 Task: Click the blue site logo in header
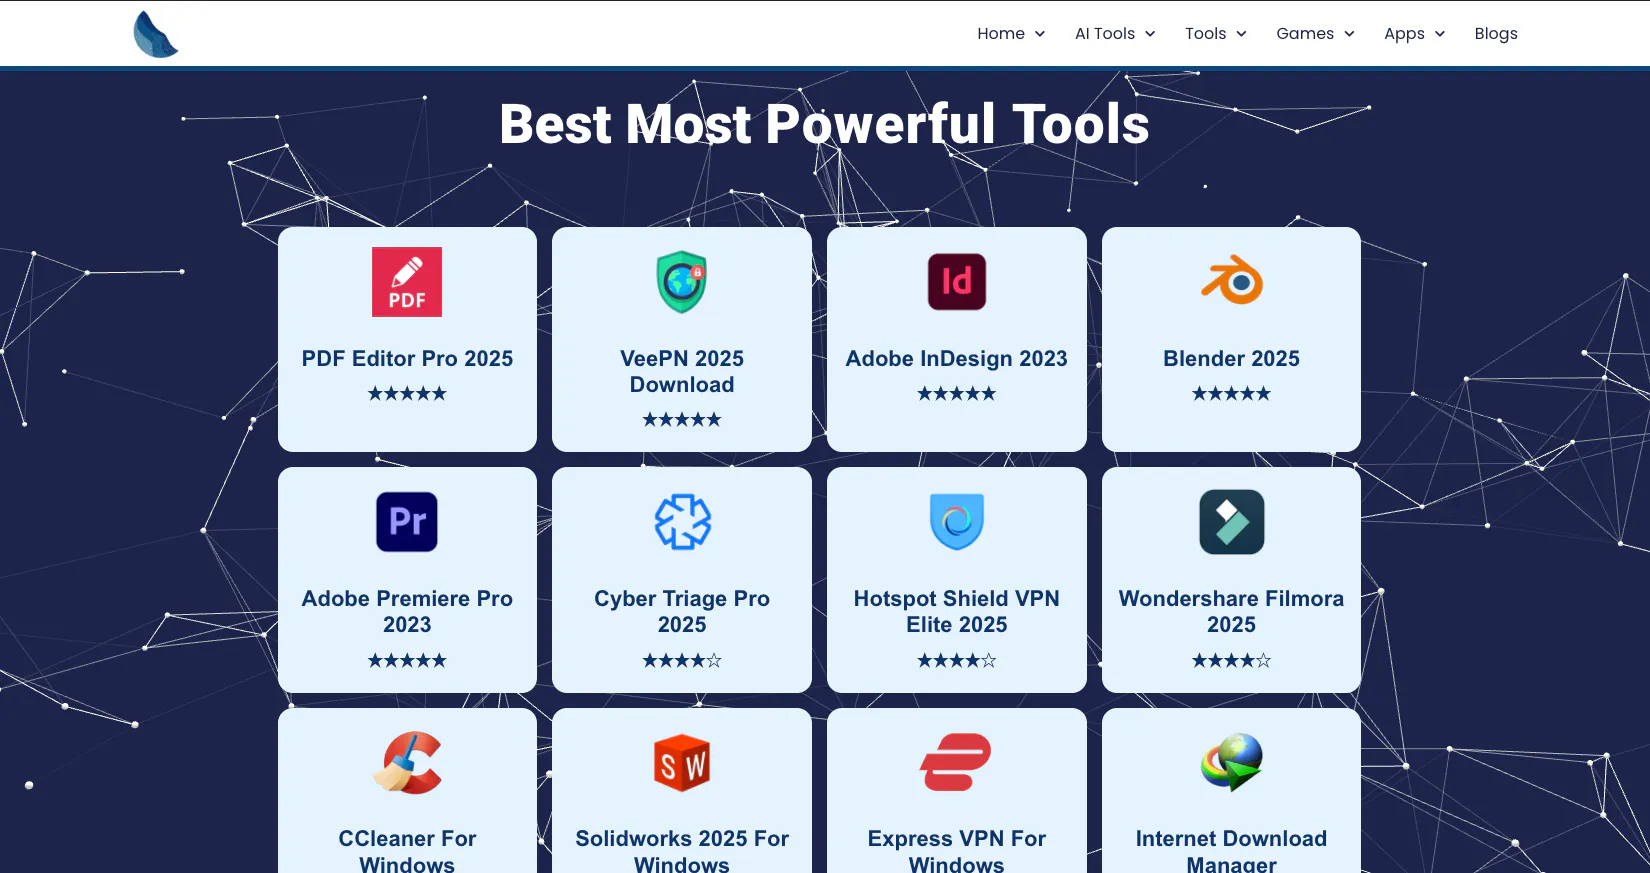point(156,34)
